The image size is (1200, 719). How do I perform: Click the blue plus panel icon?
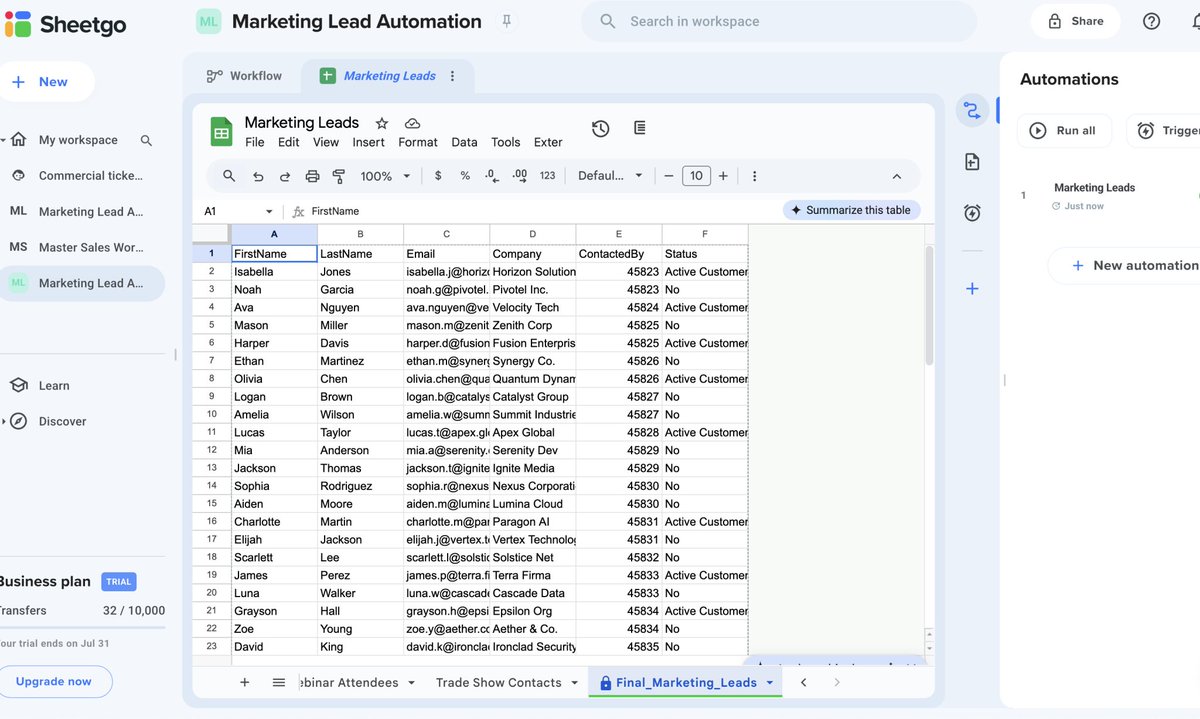point(972,289)
